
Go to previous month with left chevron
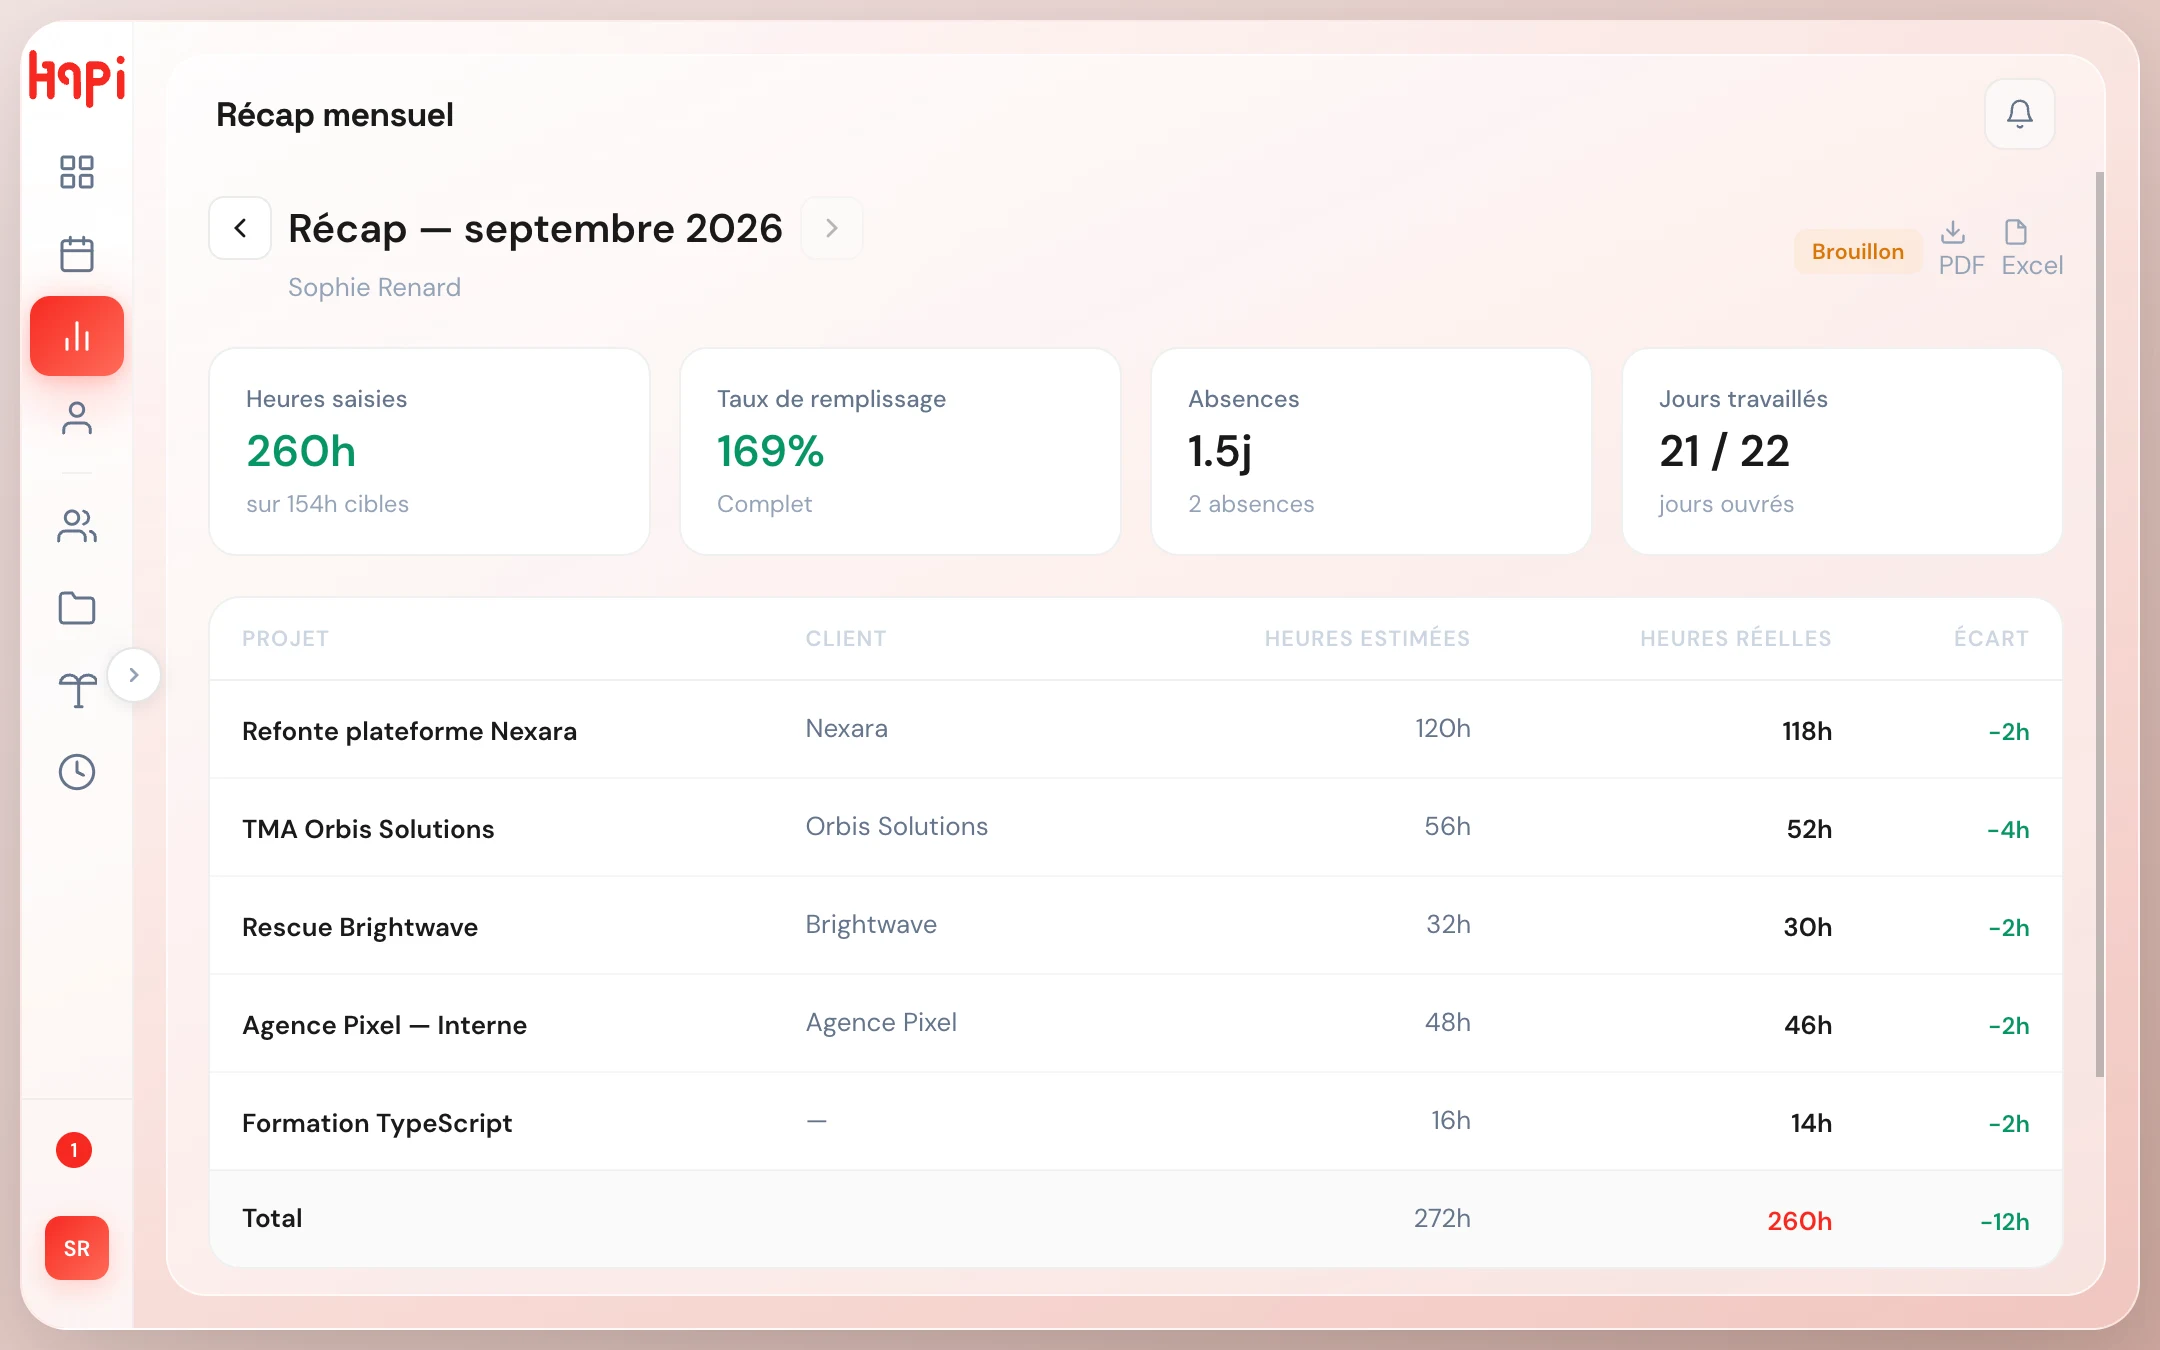240,228
